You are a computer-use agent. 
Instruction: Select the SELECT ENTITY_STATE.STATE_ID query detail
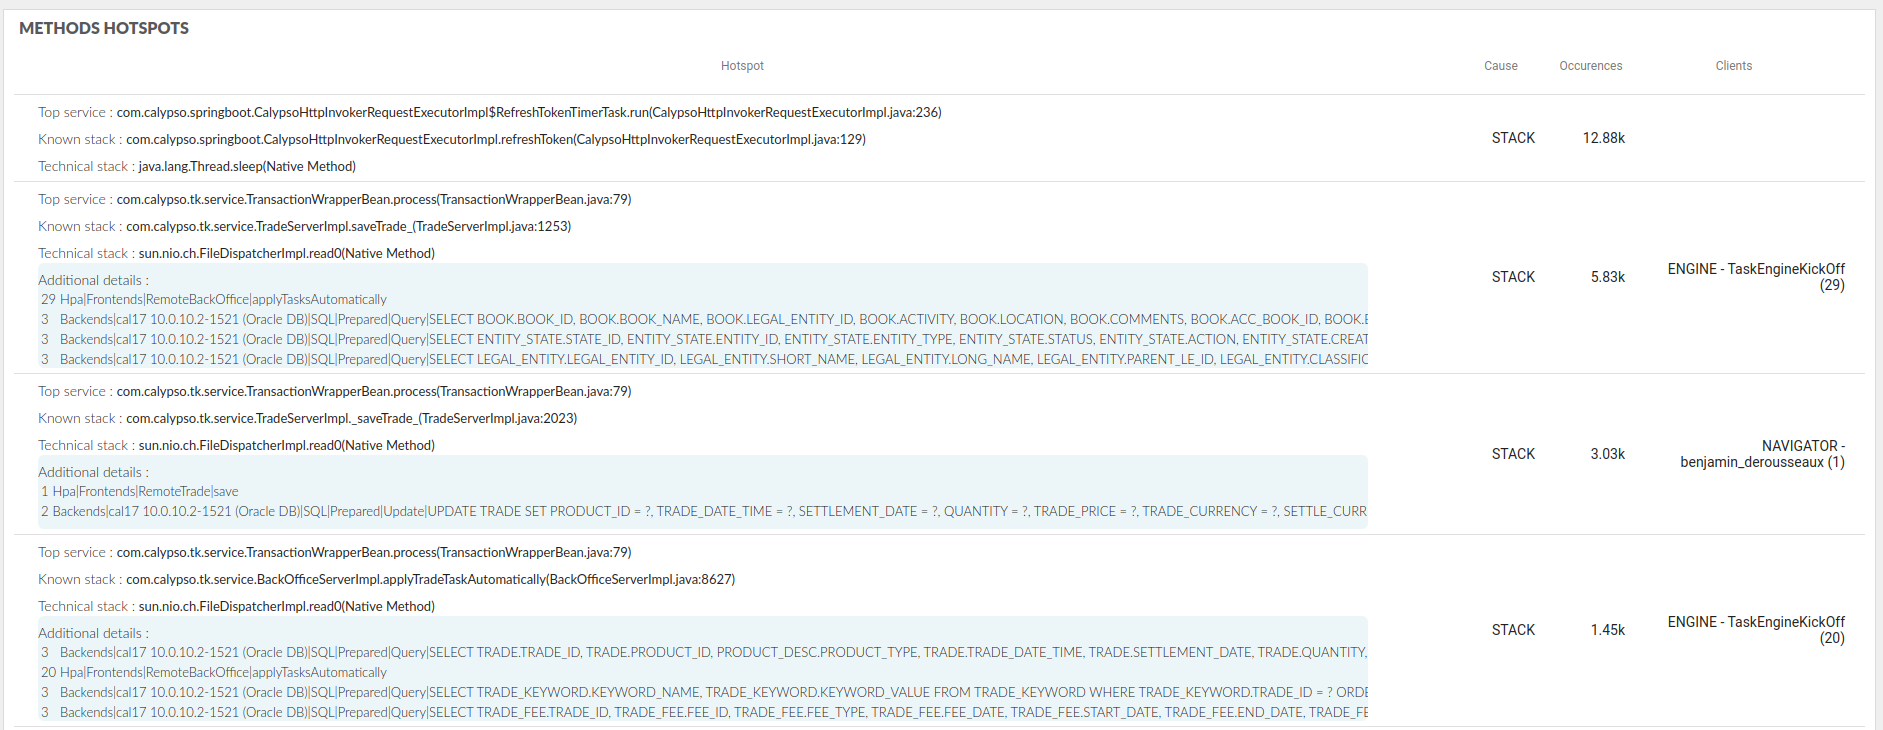(704, 339)
